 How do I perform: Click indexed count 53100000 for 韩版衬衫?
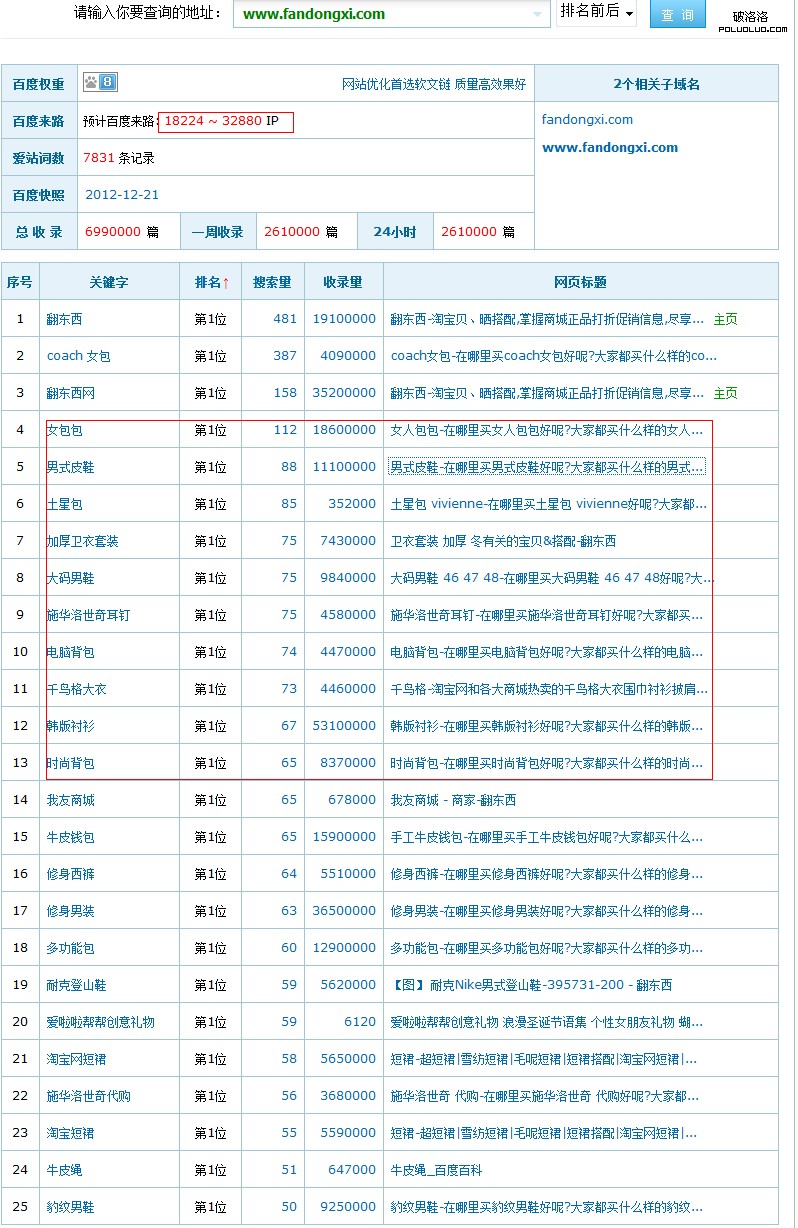pos(344,726)
